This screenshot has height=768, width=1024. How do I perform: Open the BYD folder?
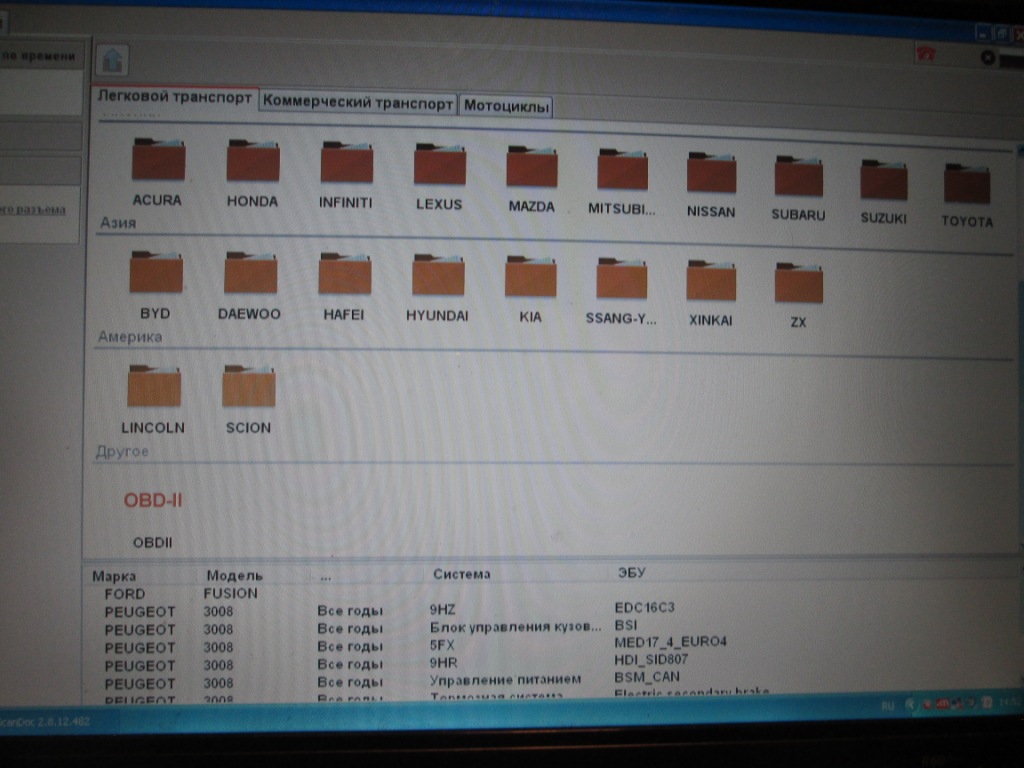tap(155, 285)
